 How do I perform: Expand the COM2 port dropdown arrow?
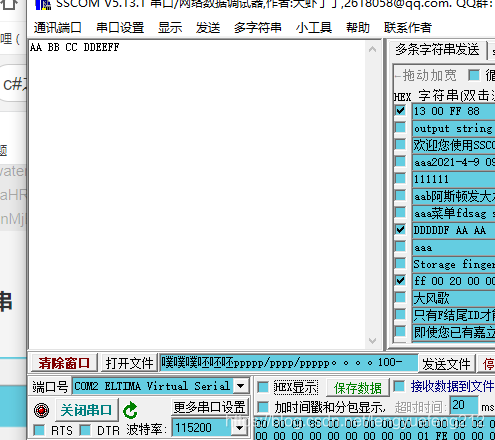(x=241, y=386)
